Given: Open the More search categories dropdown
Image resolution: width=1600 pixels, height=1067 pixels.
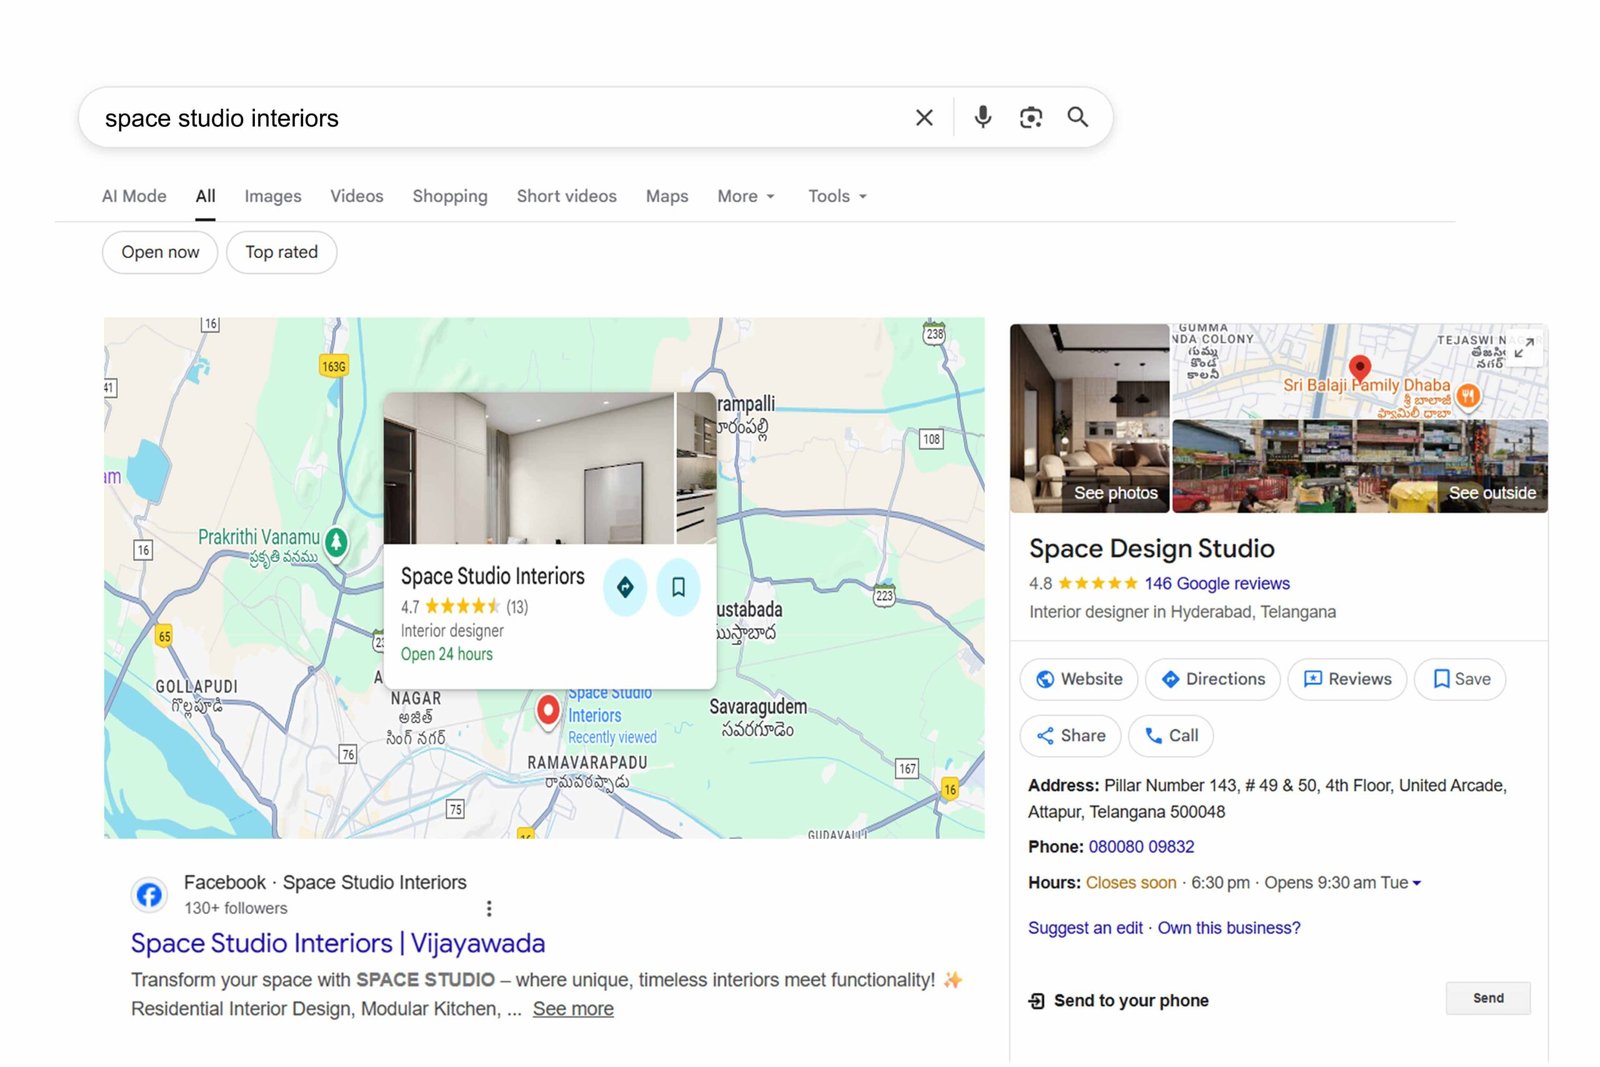Looking at the screenshot, I should (744, 196).
